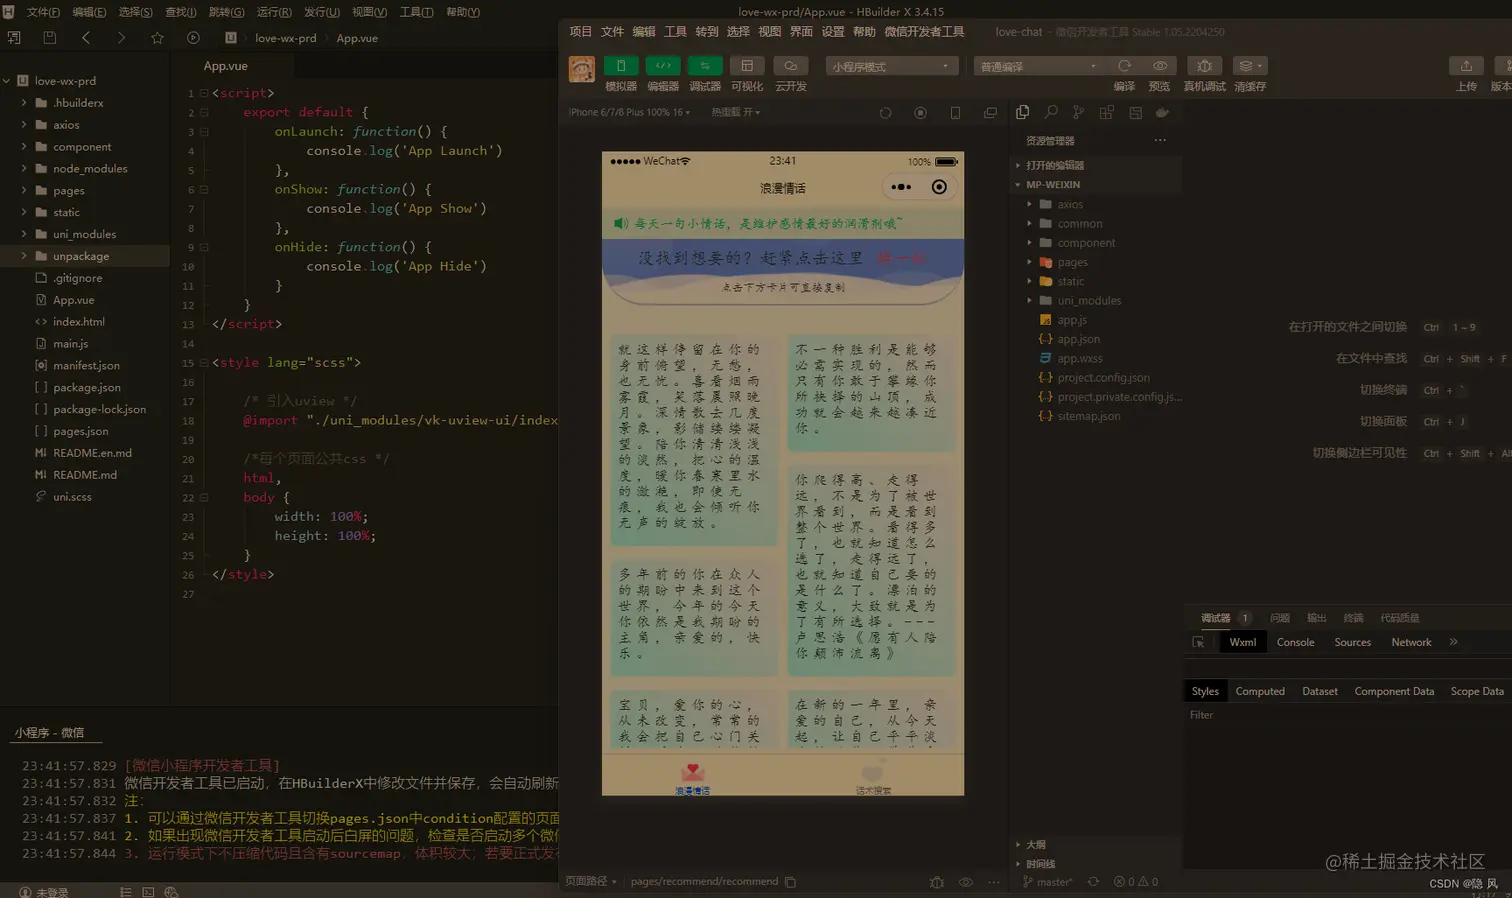
Task: Click the 上传 upload icon
Action: (x=1466, y=66)
